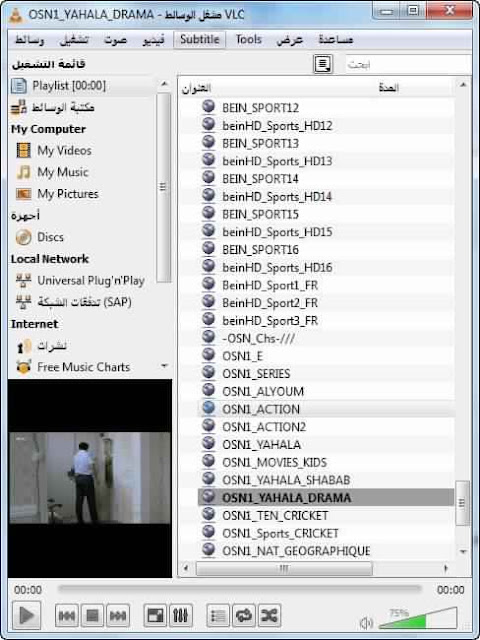Sort by المدة duration column header
480x640 pixels.
(388, 88)
